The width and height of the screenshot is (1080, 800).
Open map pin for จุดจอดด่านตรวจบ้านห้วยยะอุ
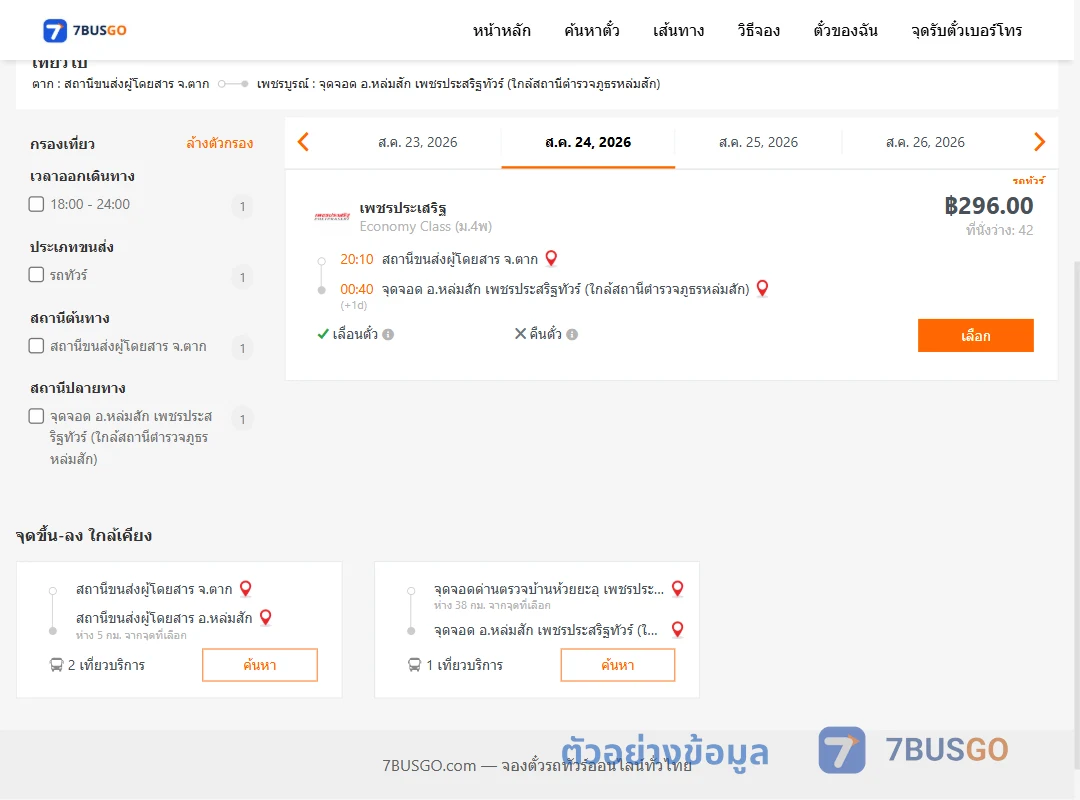[678, 588]
